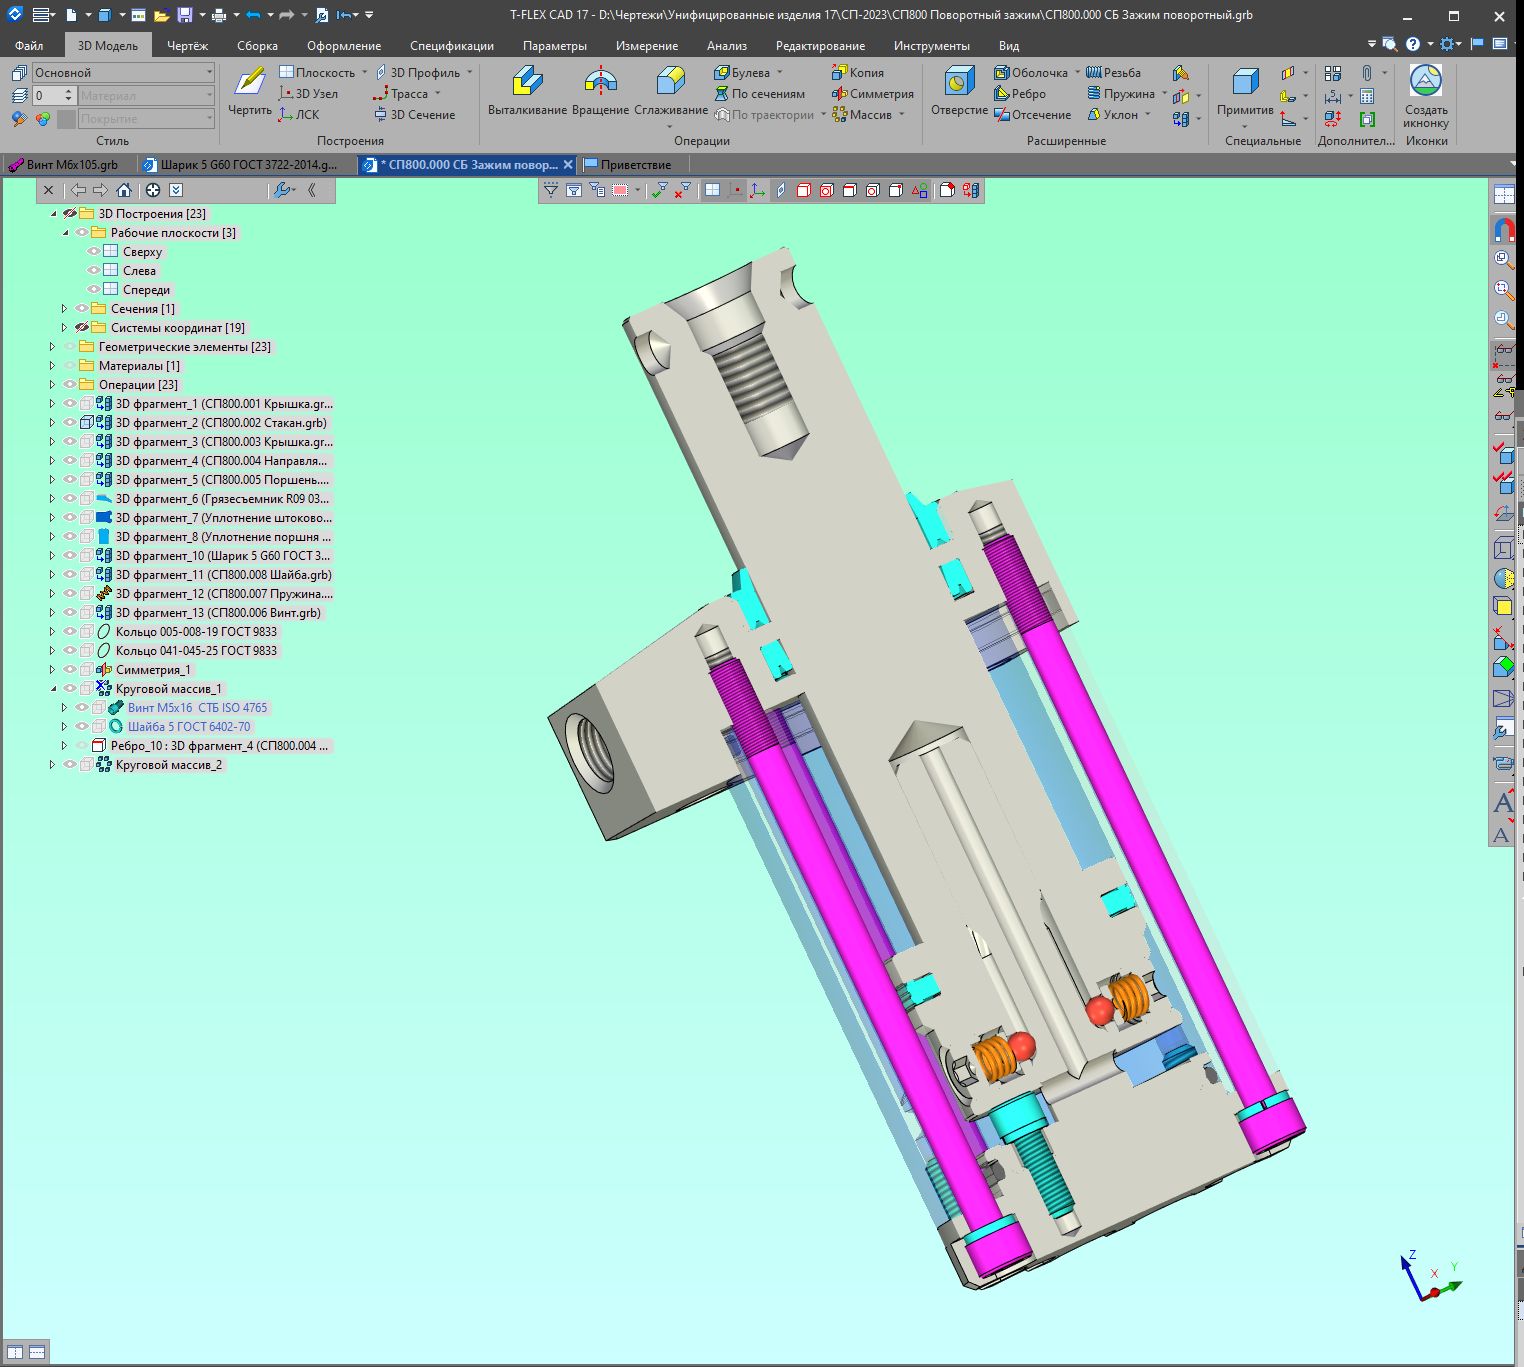This screenshot has width=1524, height=1367.
Task: Click the Примитив primitive icon
Action: coord(1245,90)
